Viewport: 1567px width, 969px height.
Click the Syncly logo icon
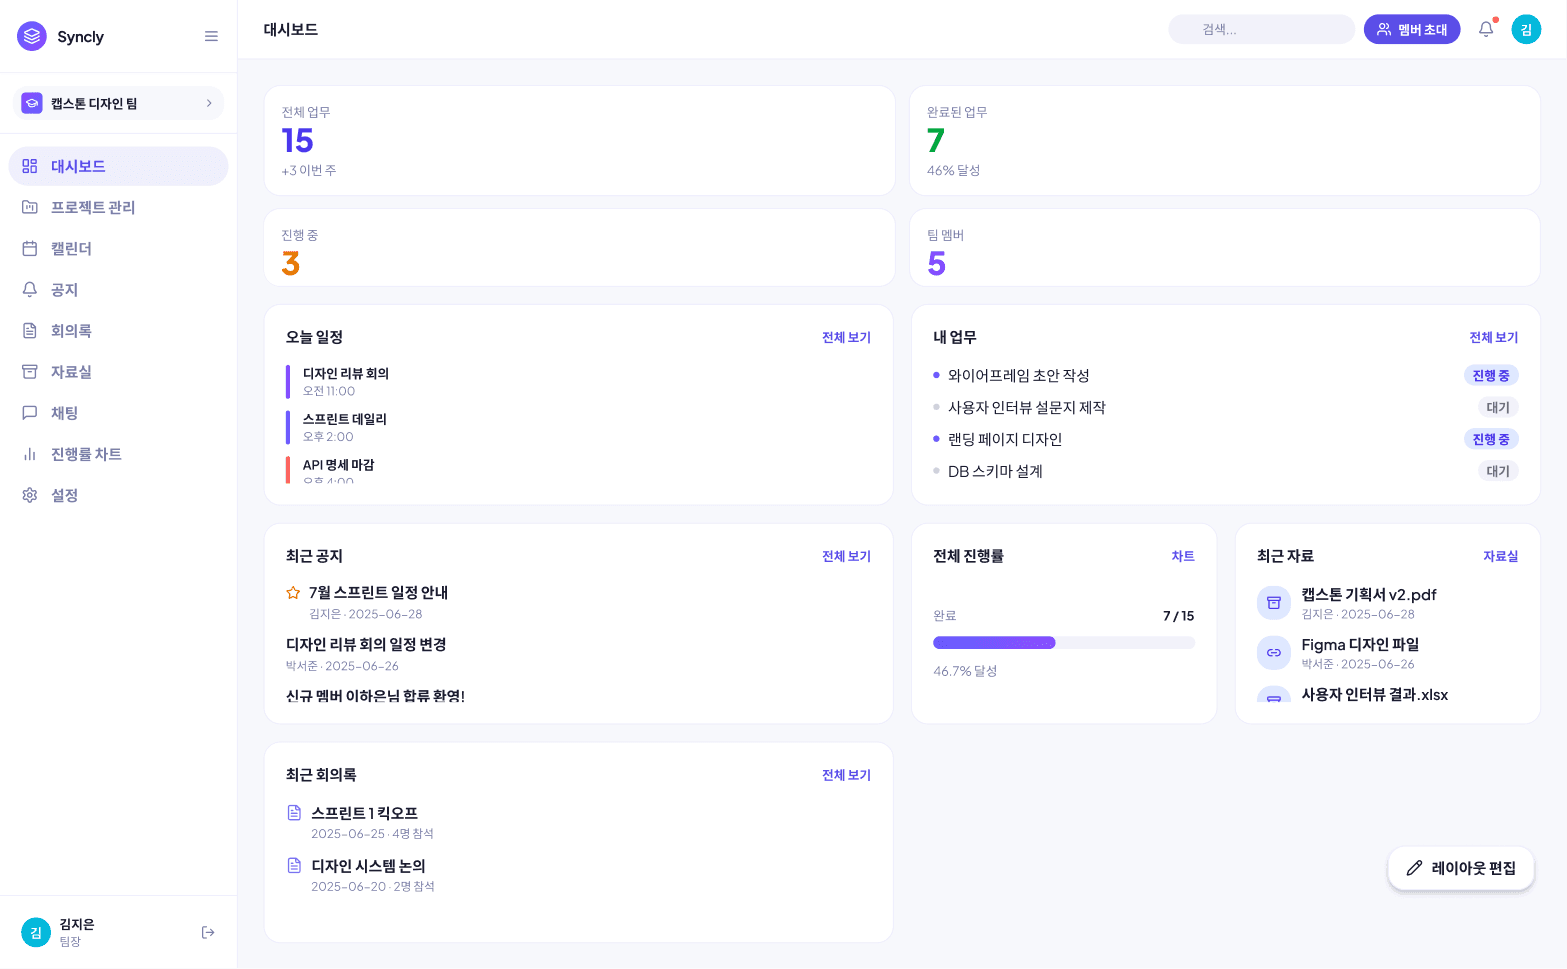point(32,36)
